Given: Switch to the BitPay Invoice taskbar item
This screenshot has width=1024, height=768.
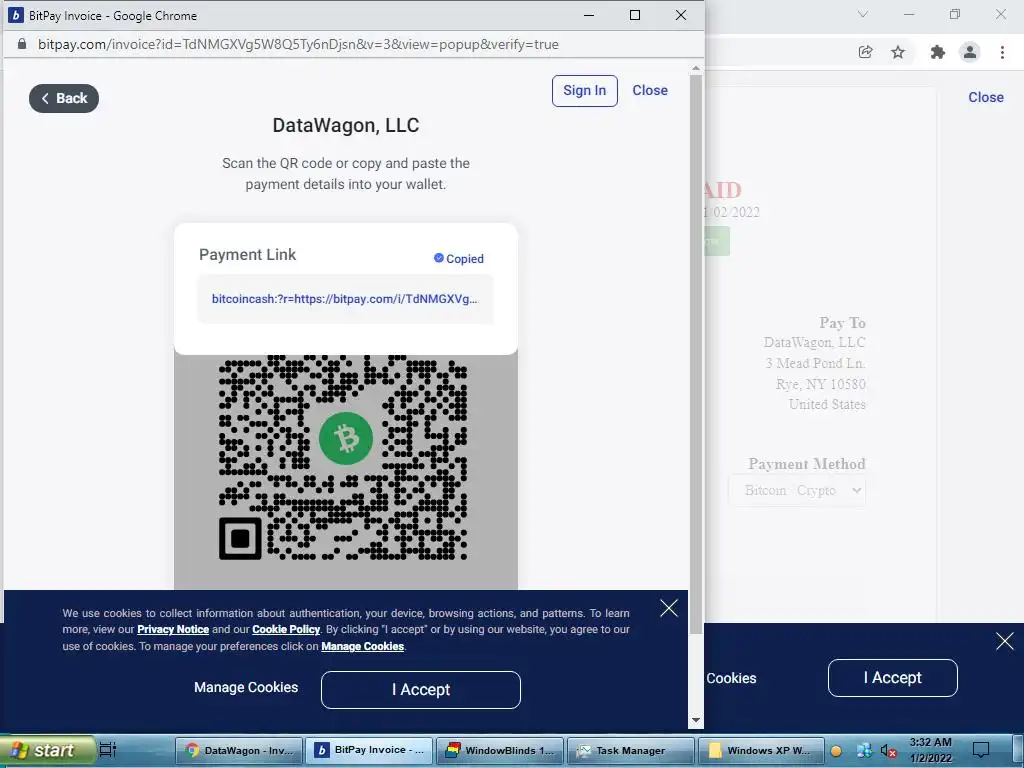Looking at the screenshot, I should tap(370, 750).
